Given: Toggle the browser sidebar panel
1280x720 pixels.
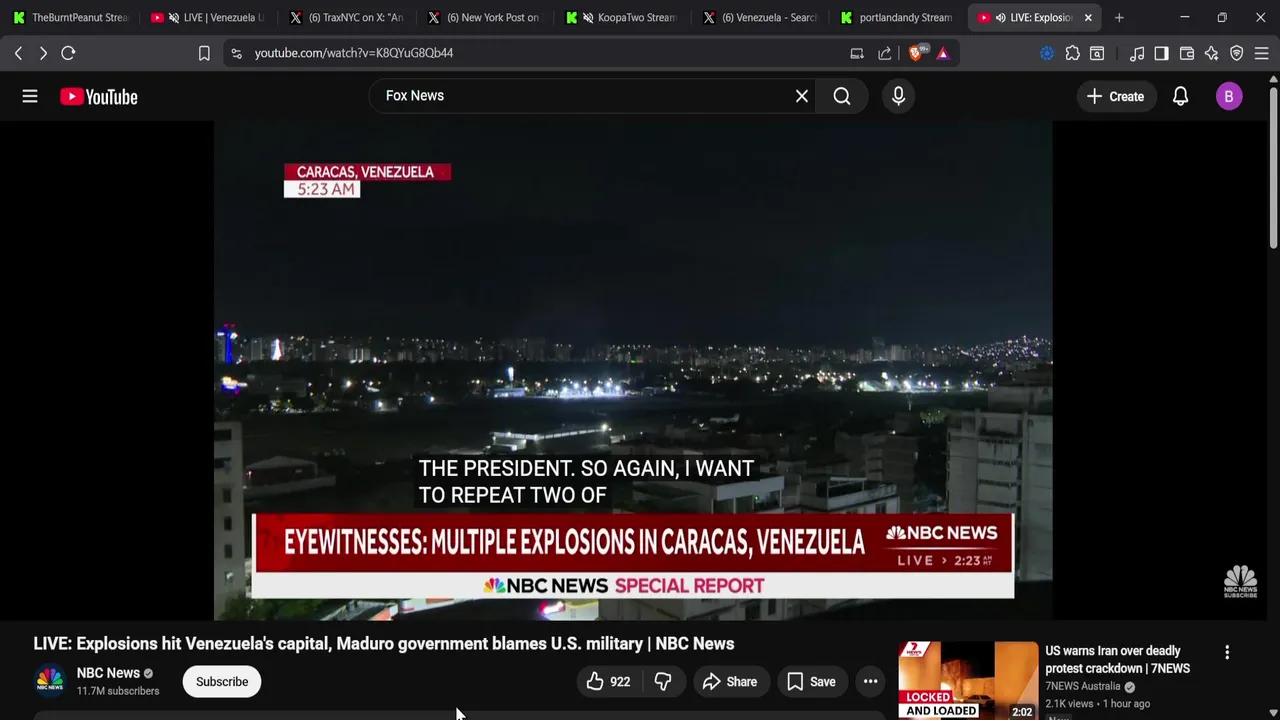Looking at the screenshot, I should [1161, 53].
